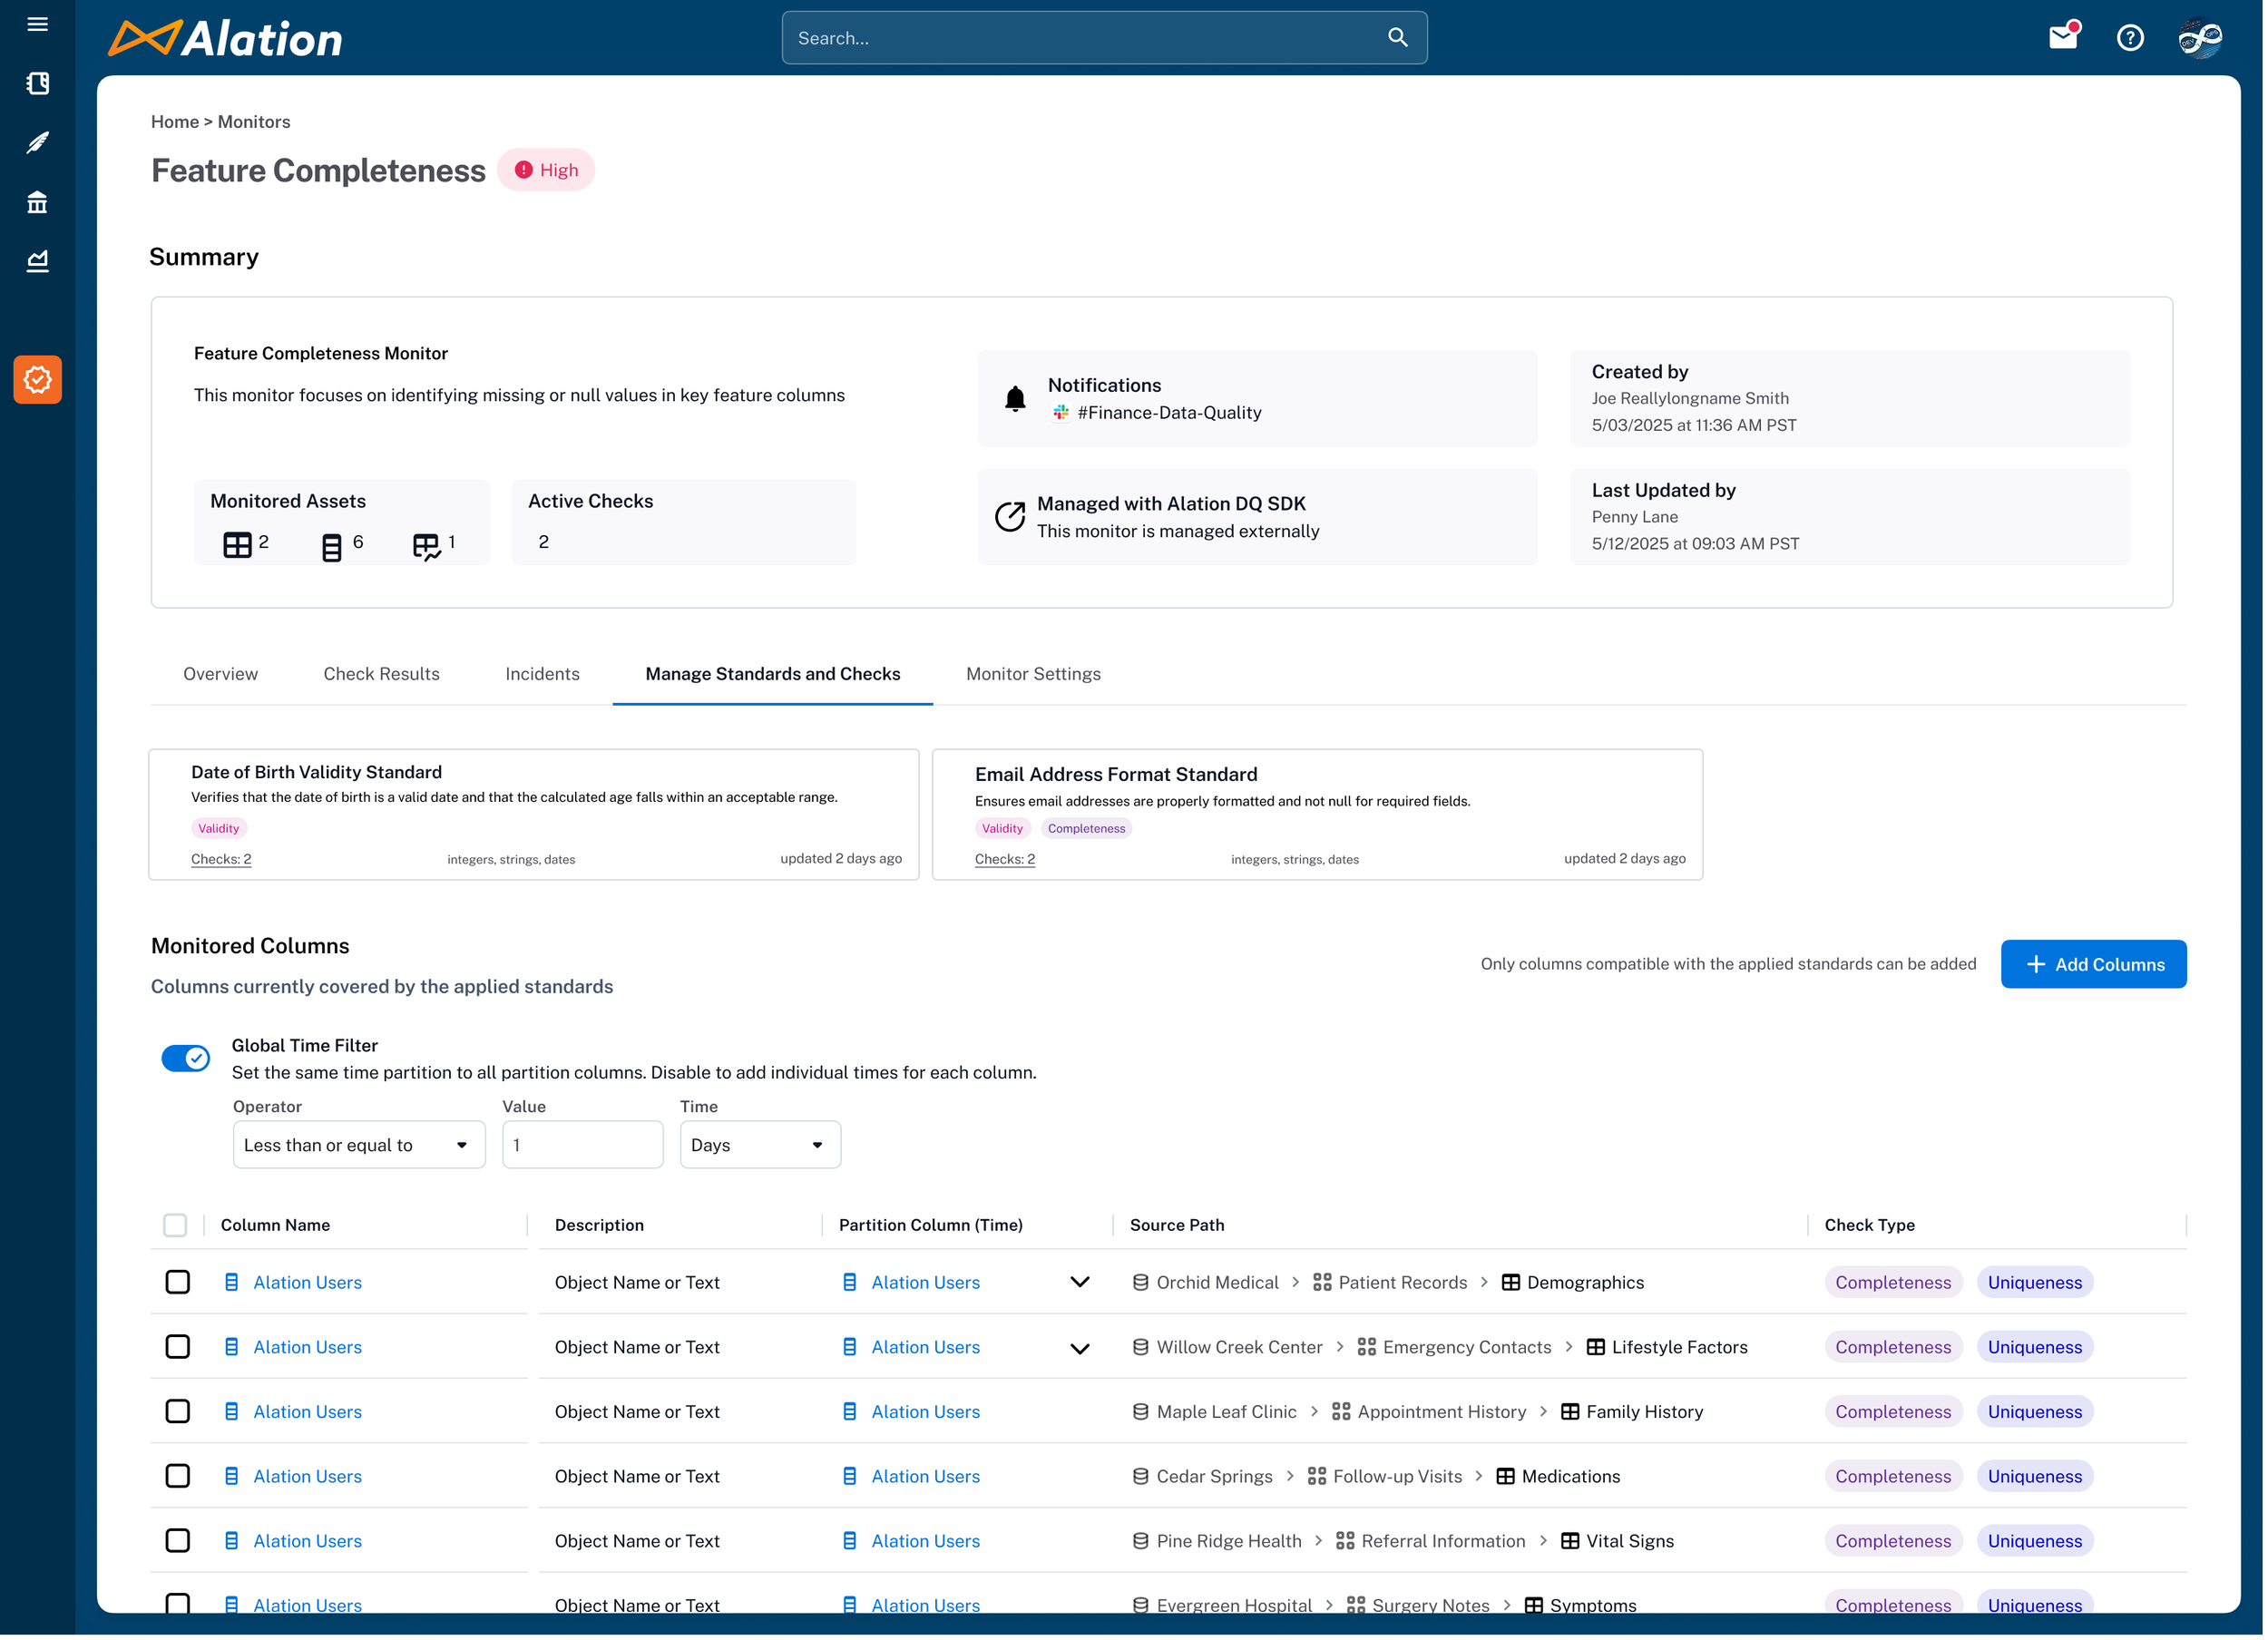
Task: Open the analytics chart sidebar icon
Action: (37, 261)
